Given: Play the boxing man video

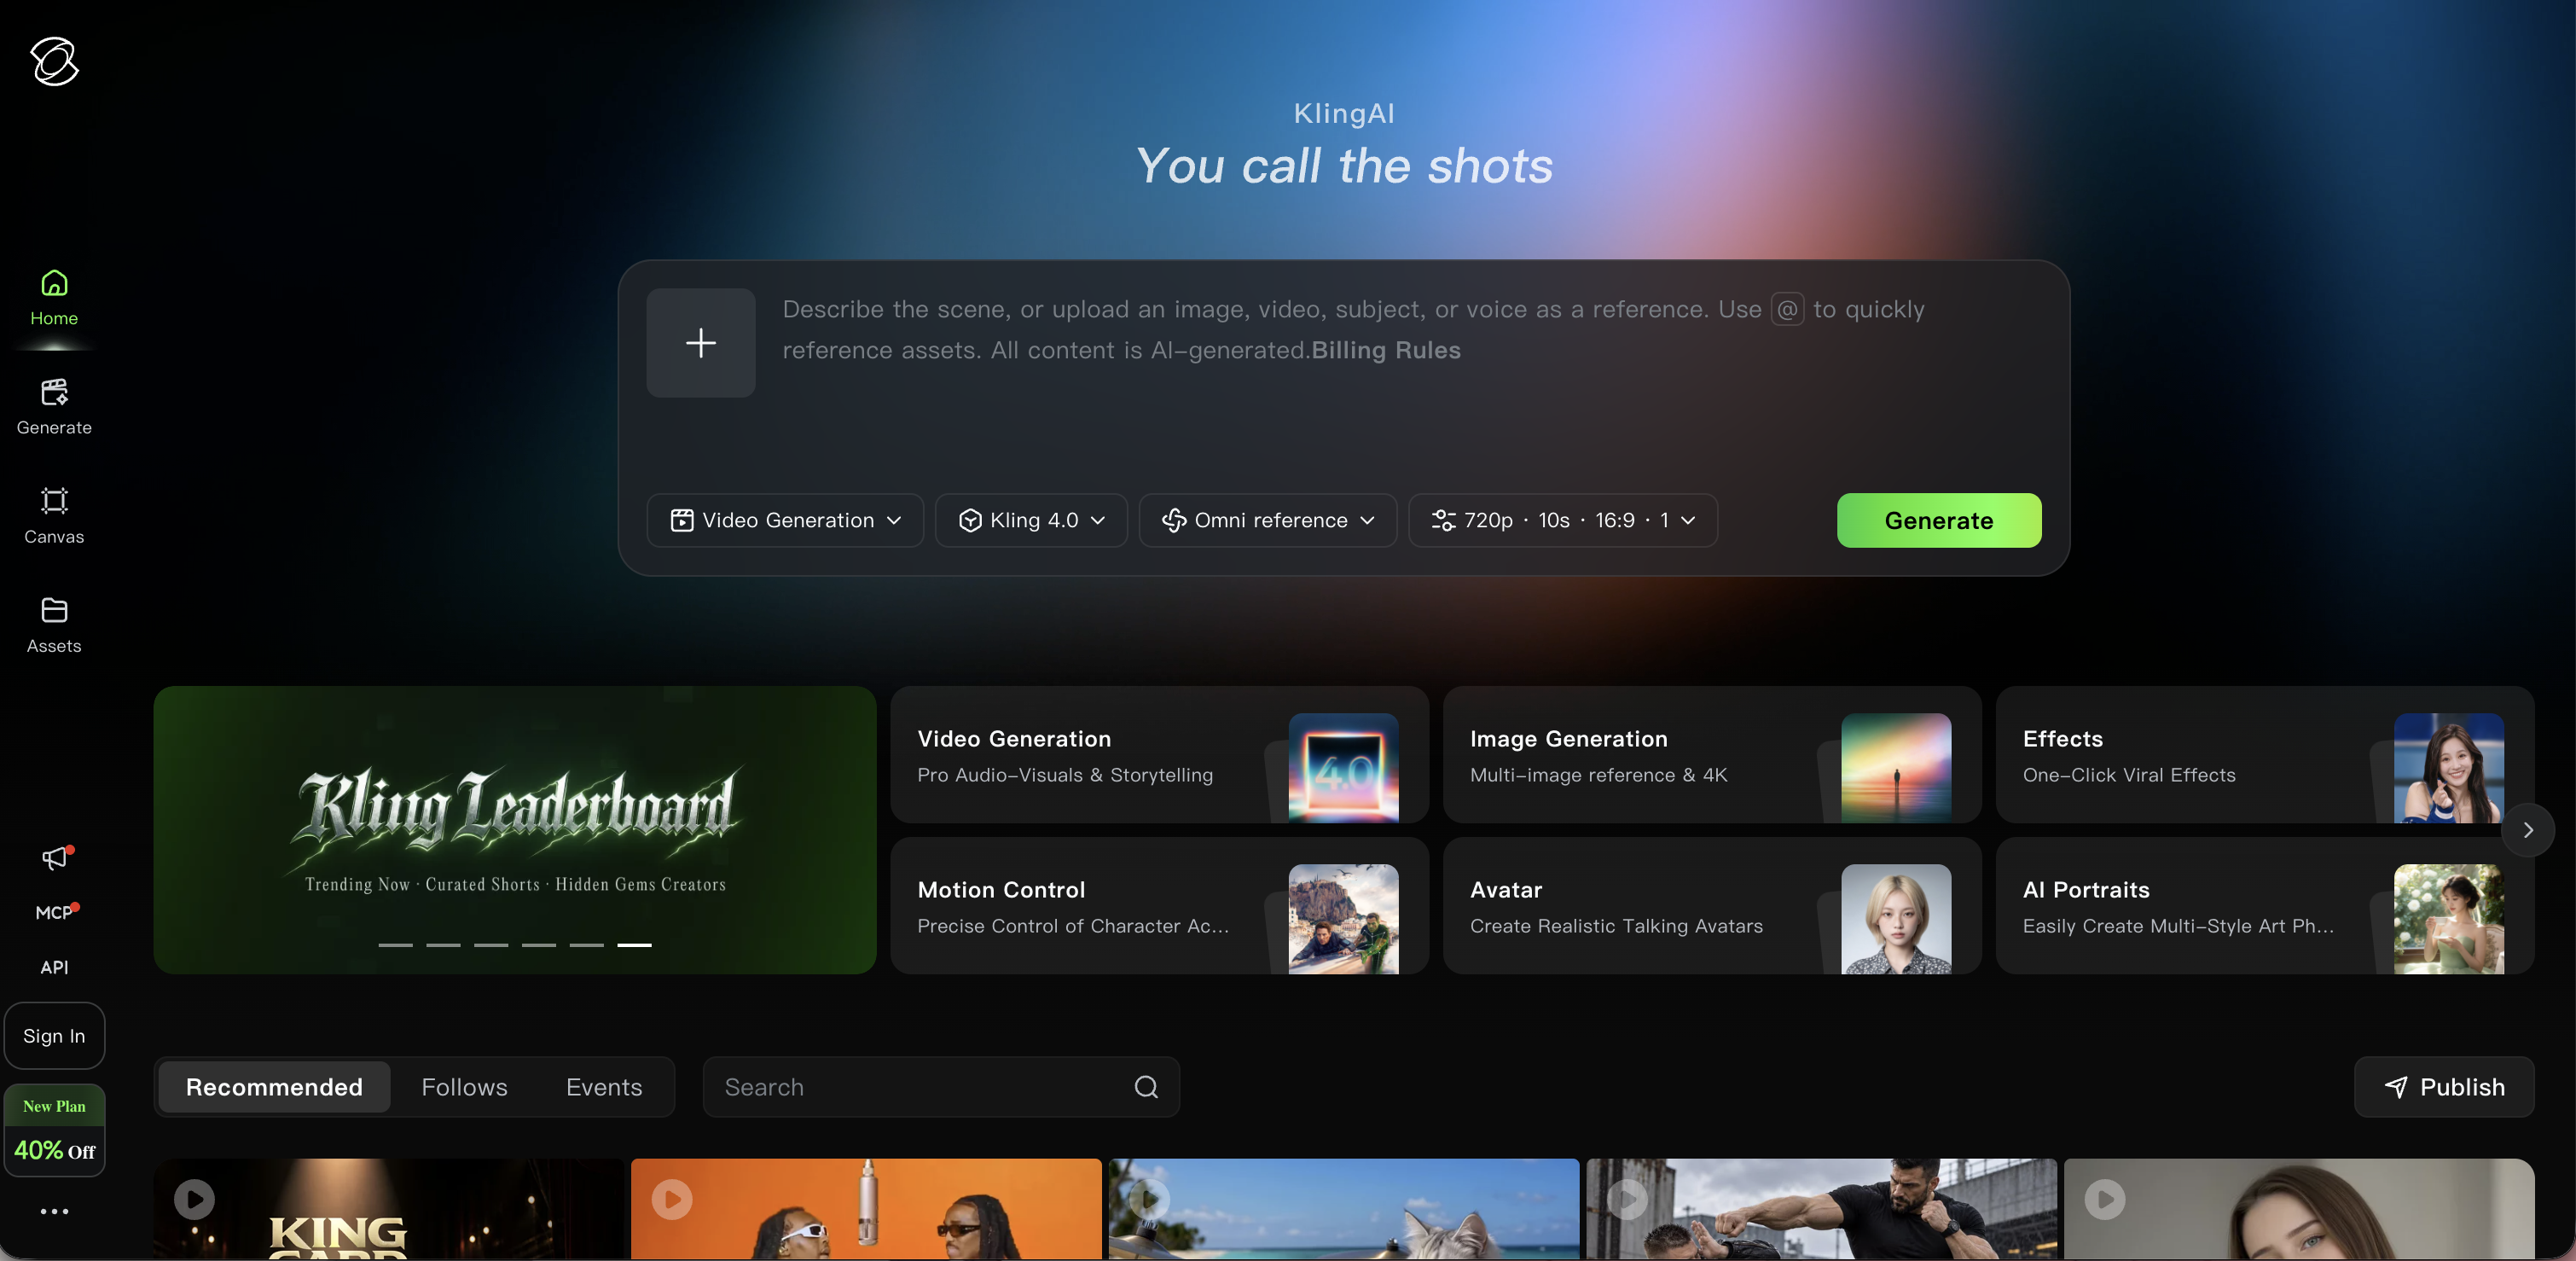Looking at the screenshot, I should 1627,1199.
